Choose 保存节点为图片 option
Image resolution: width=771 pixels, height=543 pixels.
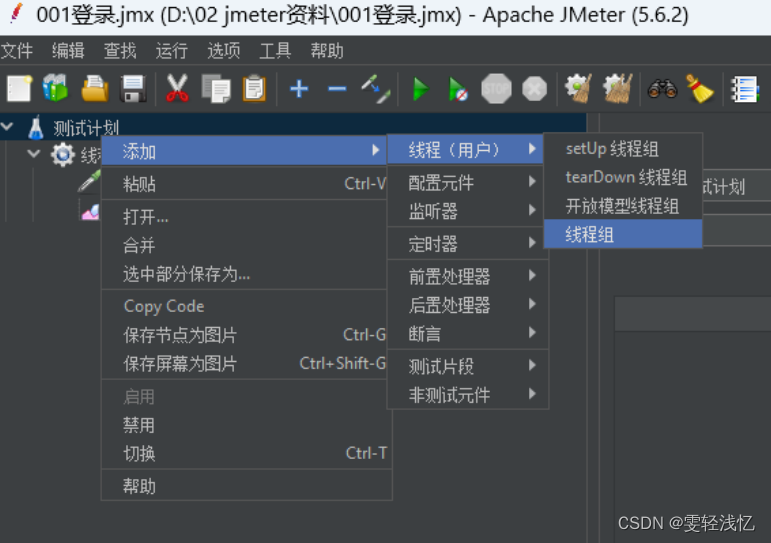pos(244,335)
